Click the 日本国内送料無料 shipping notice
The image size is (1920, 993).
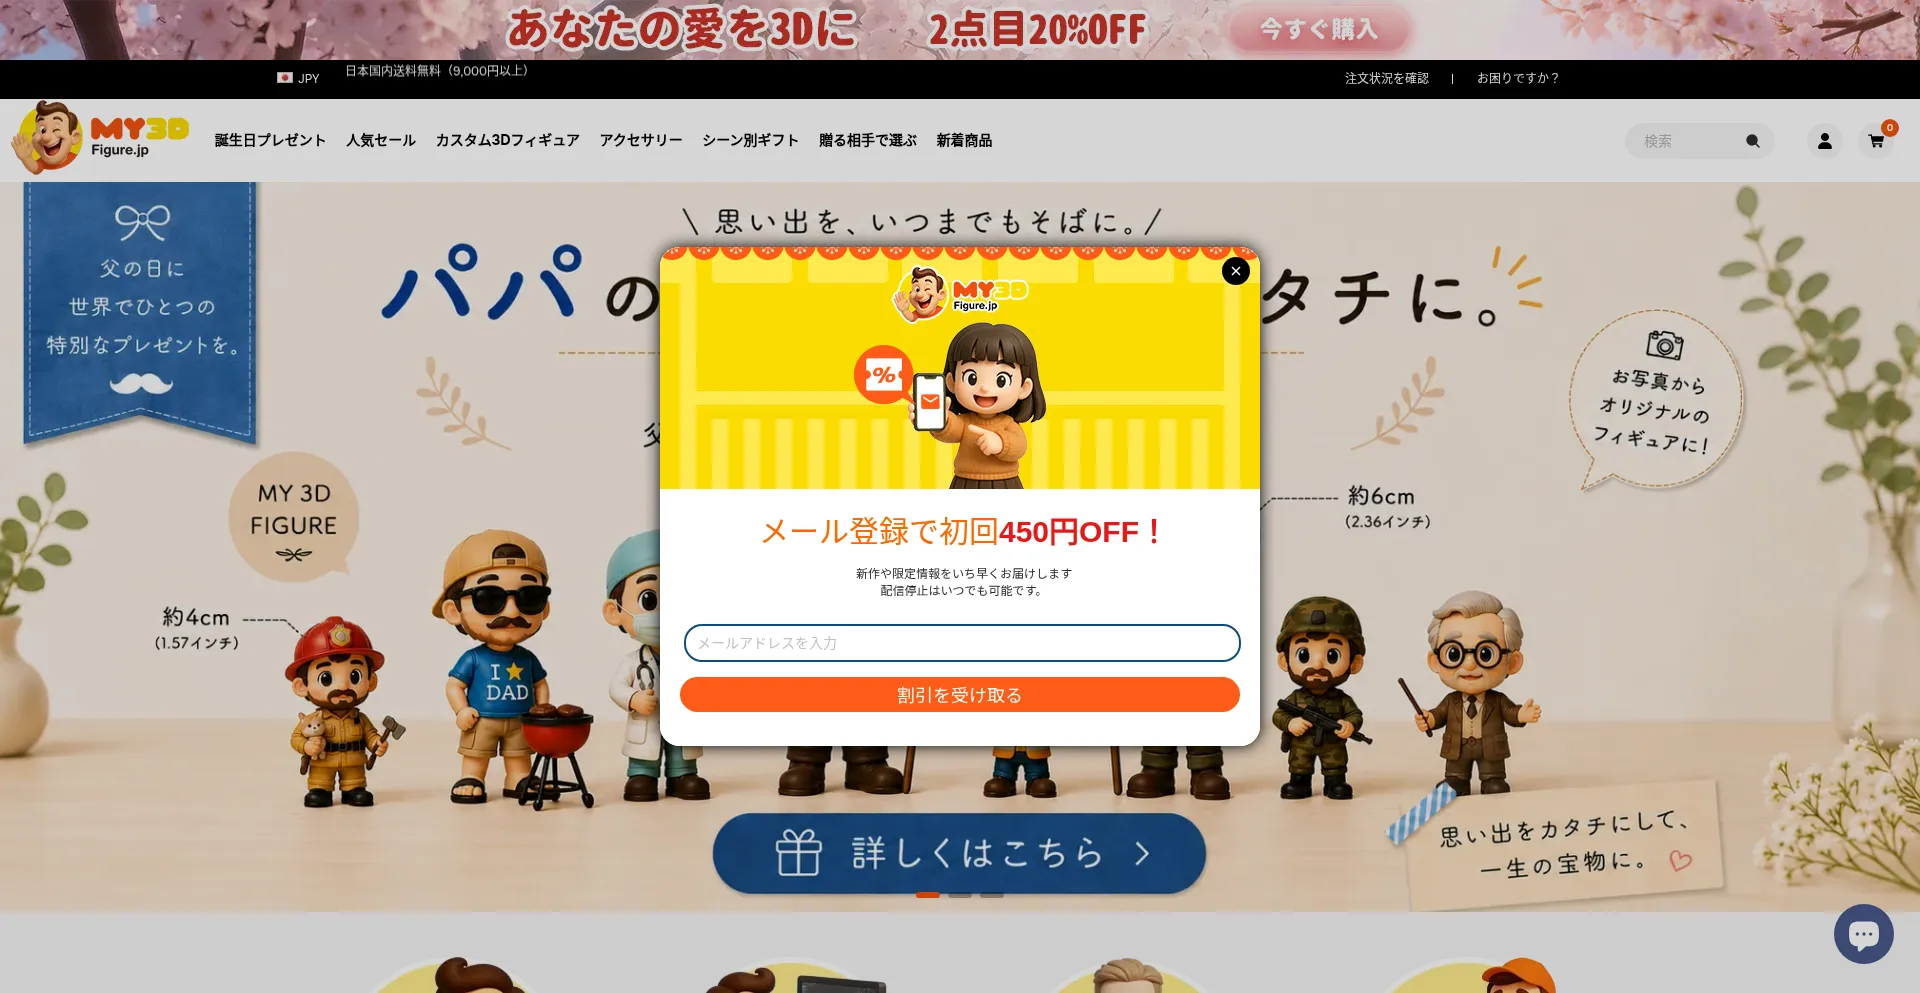click(436, 71)
